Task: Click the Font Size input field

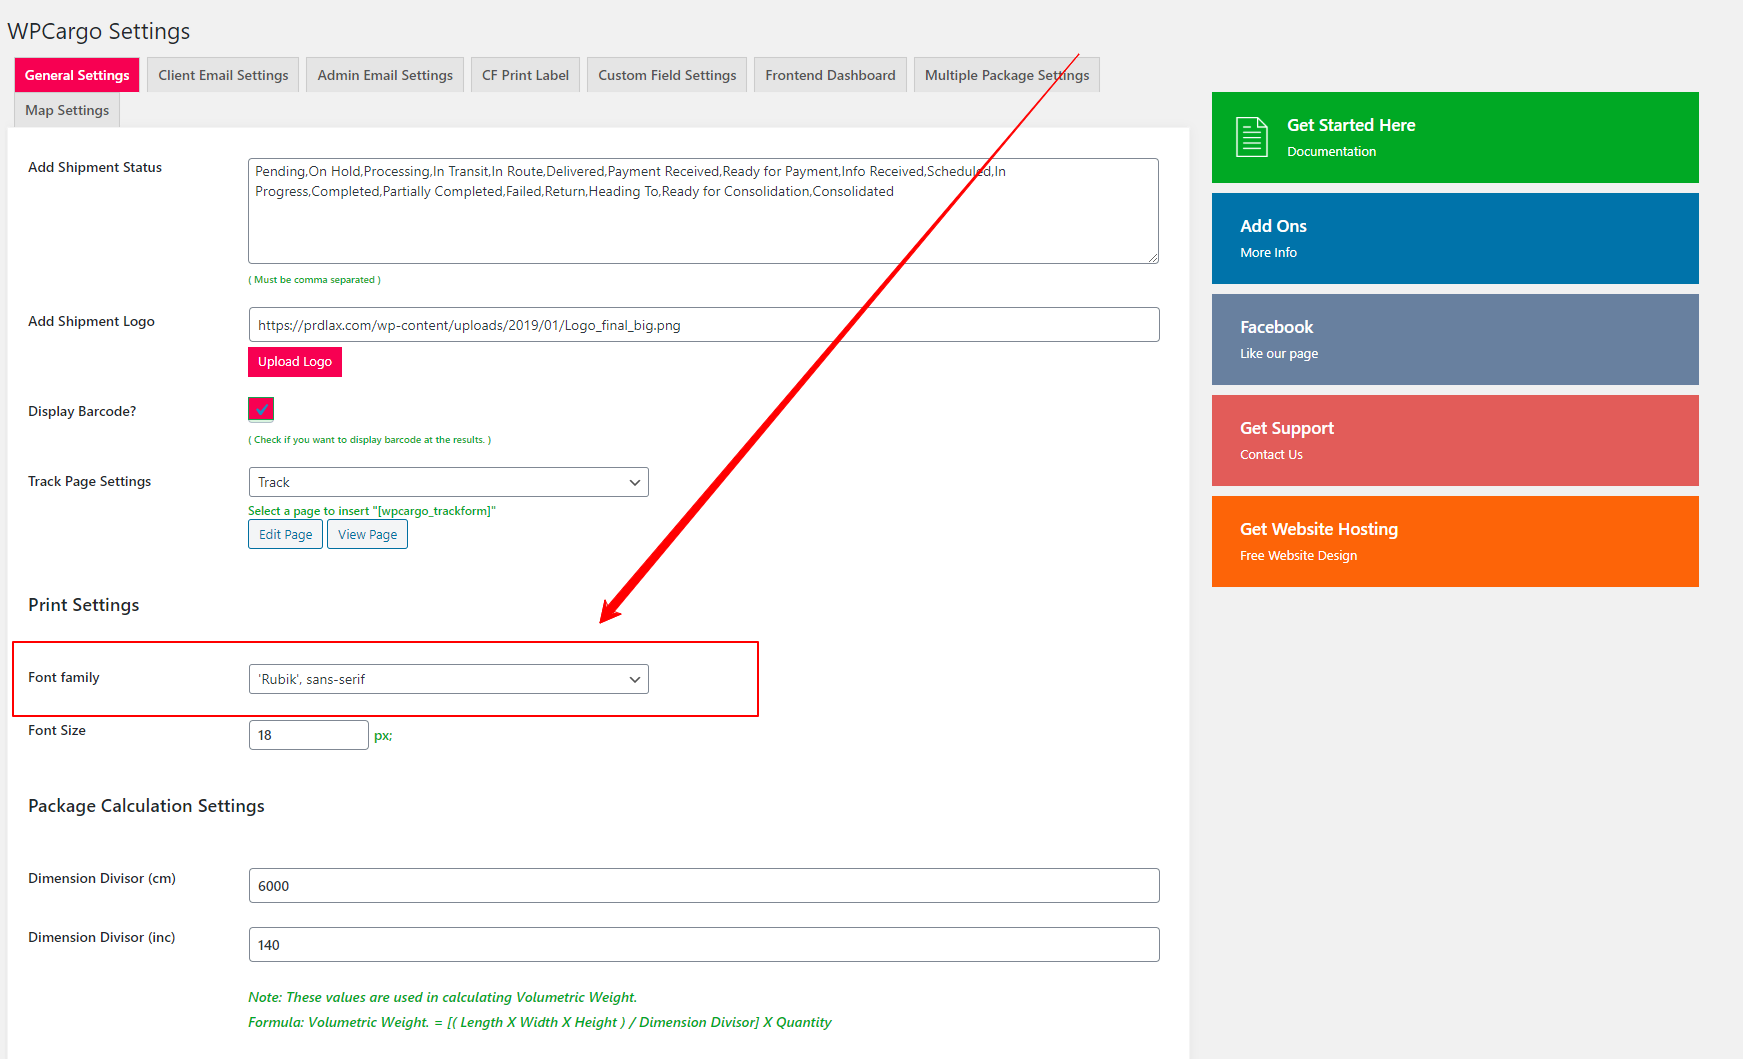Action: pyautogui.click(x=308, y=735)
